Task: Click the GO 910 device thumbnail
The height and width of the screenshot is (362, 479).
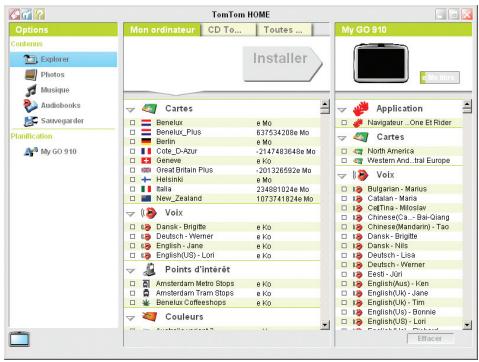Action: (x=381, y=63)
